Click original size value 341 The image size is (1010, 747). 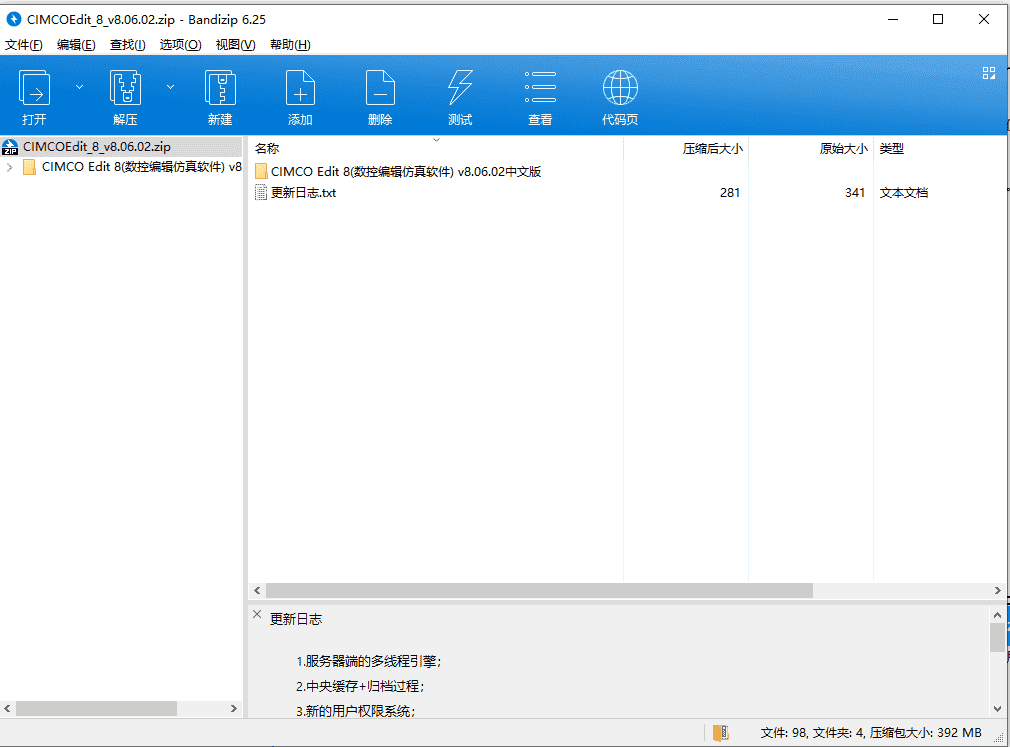(x=855, y=193)
